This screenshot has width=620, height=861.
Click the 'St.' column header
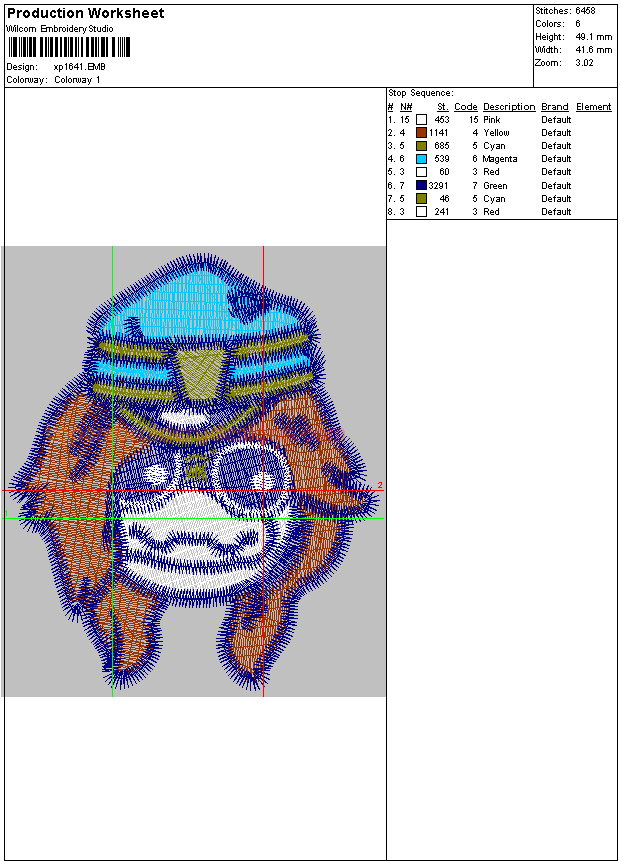443,107
